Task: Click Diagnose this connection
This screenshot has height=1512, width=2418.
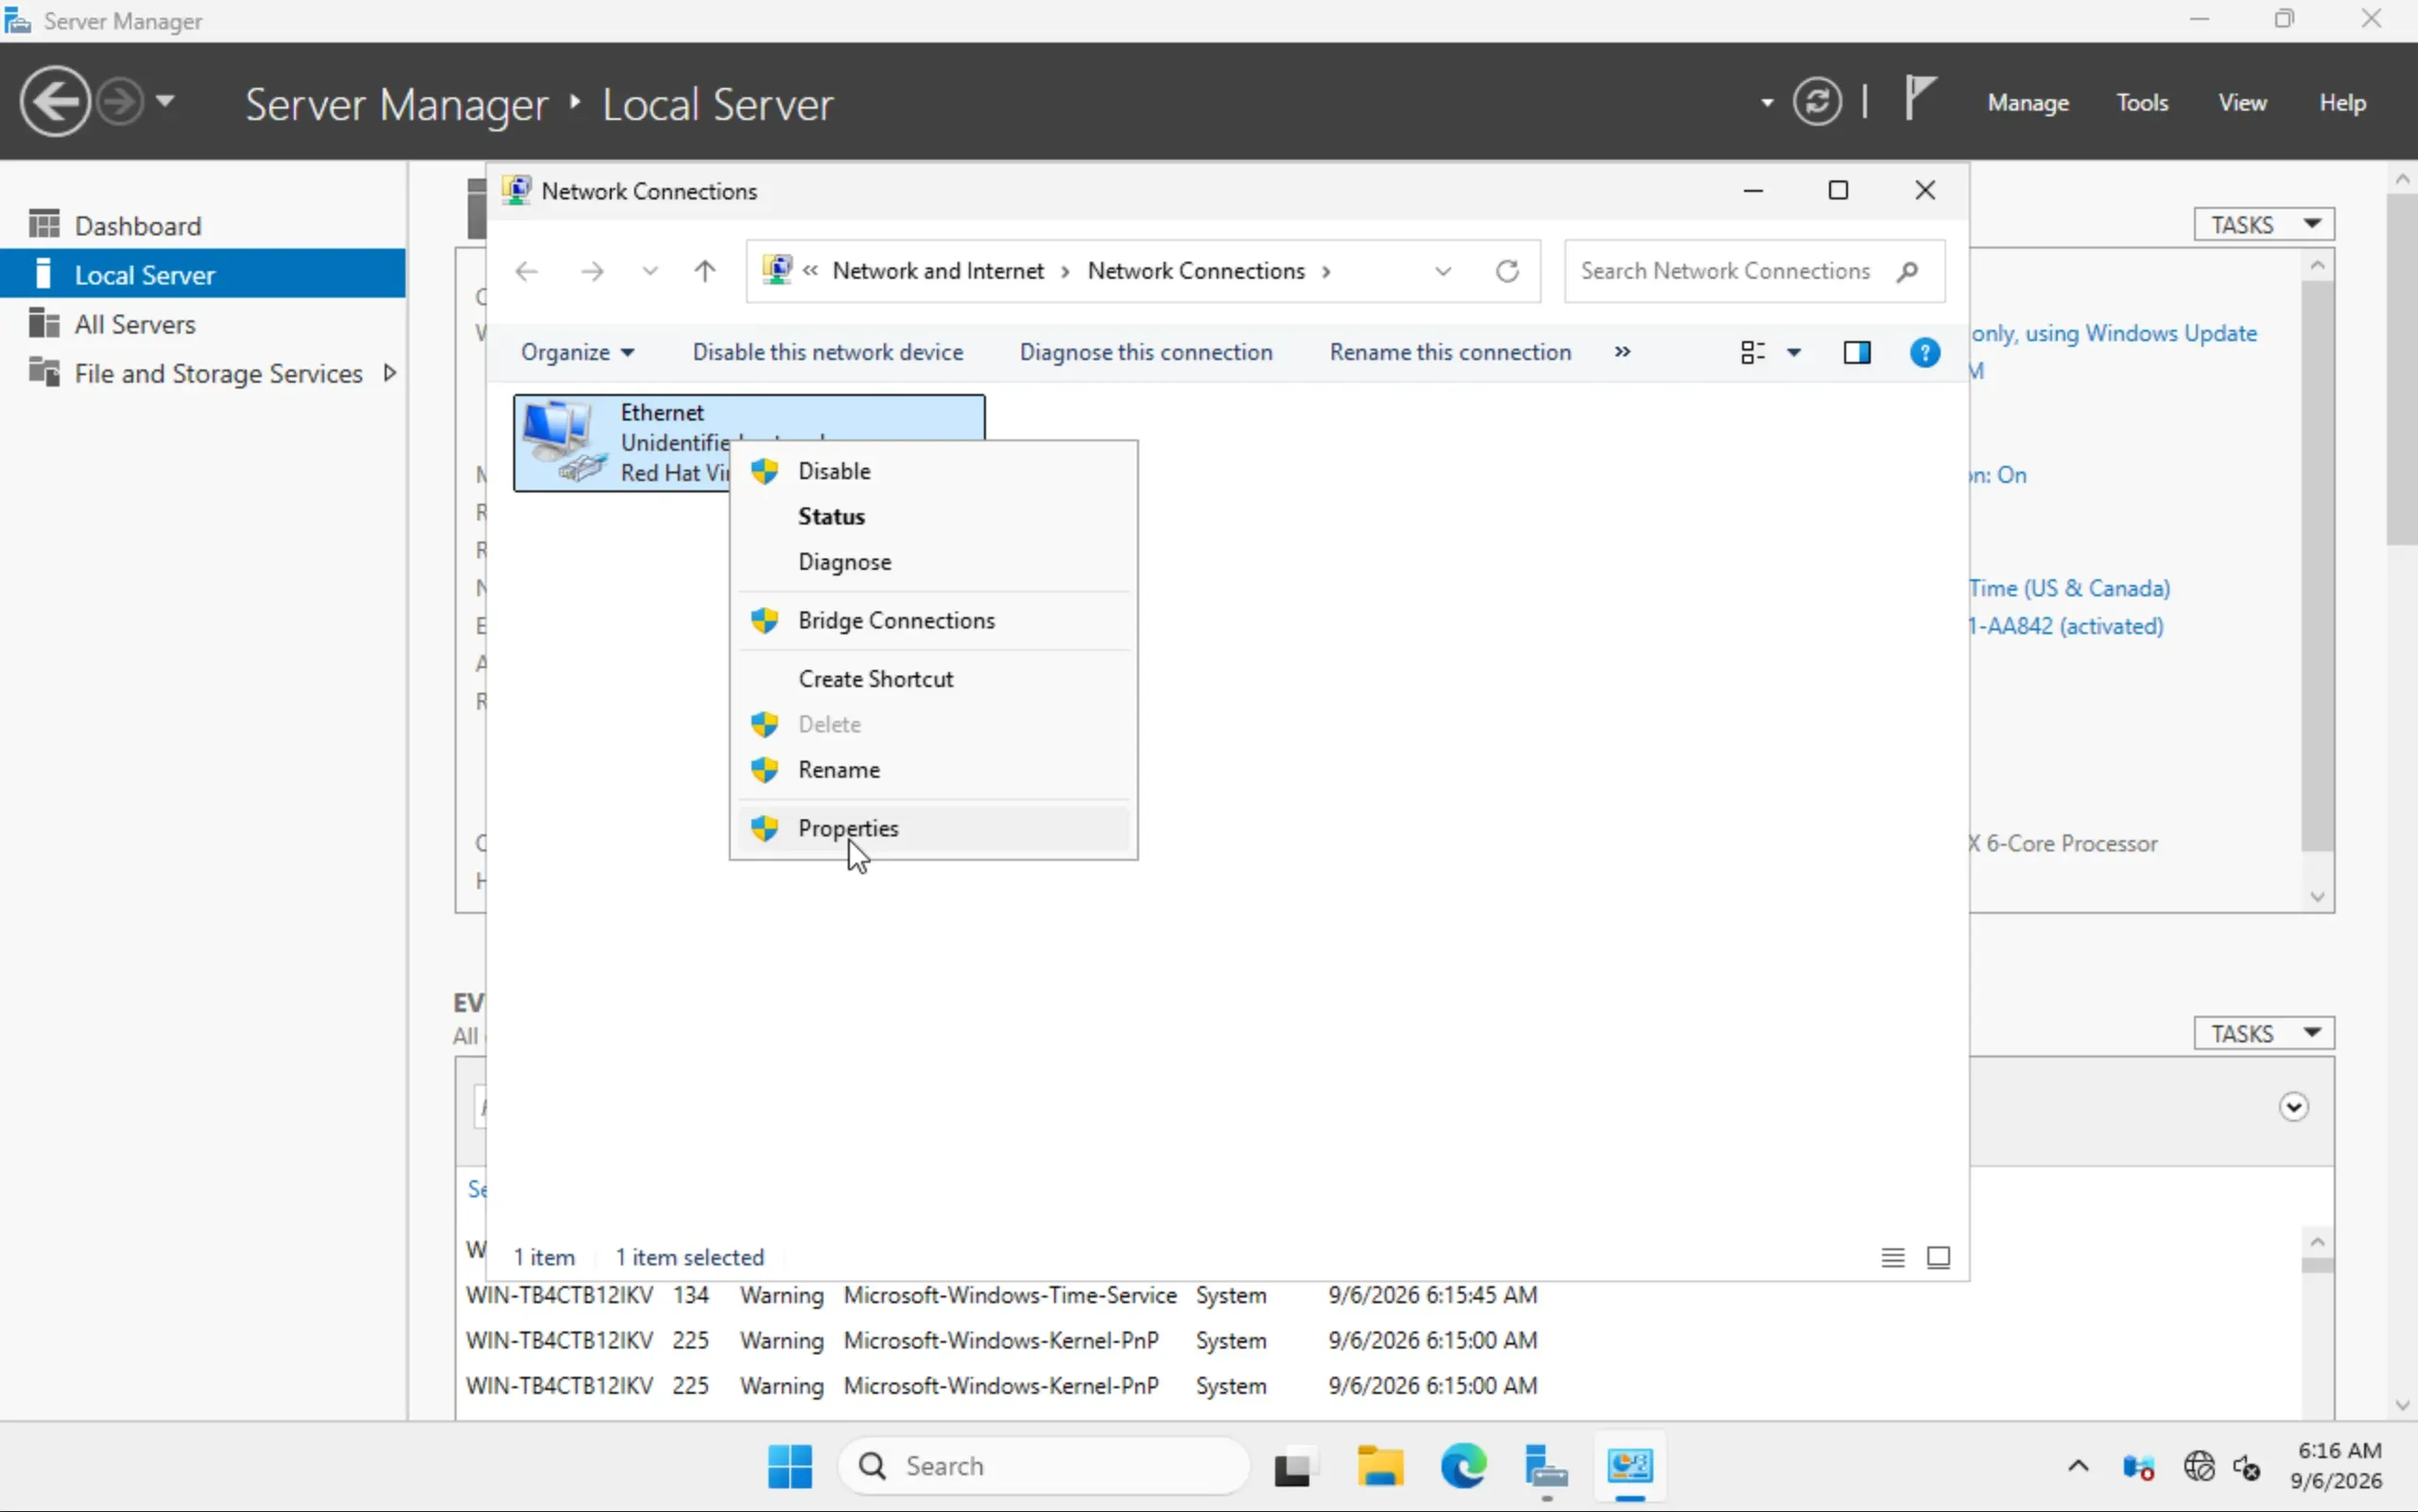Action: (x=1146, y=352)
